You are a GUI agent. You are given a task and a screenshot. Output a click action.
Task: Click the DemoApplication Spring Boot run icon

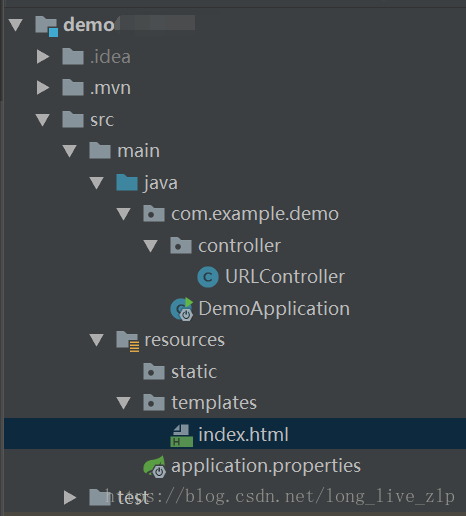182,309
